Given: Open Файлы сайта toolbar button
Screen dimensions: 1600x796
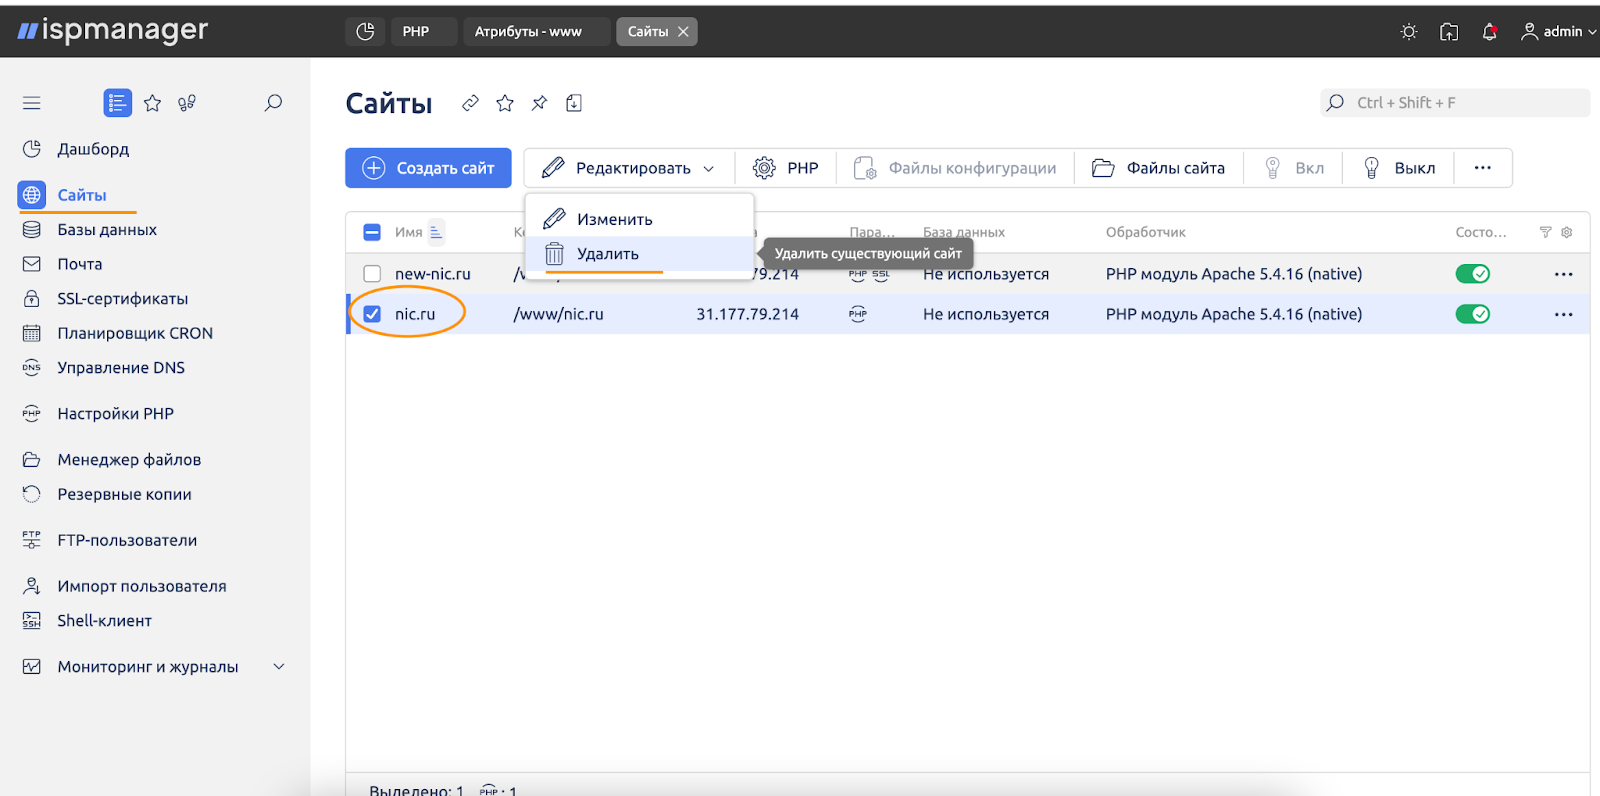Looking at the screenshot, I should [1158, 168].
